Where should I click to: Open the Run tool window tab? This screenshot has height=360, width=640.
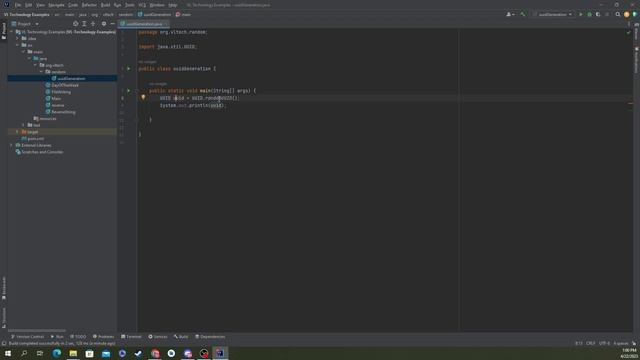tap(57, 337)
